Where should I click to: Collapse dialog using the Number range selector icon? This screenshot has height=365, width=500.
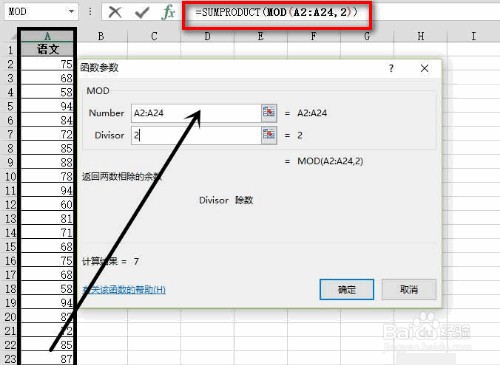[269, 112]
